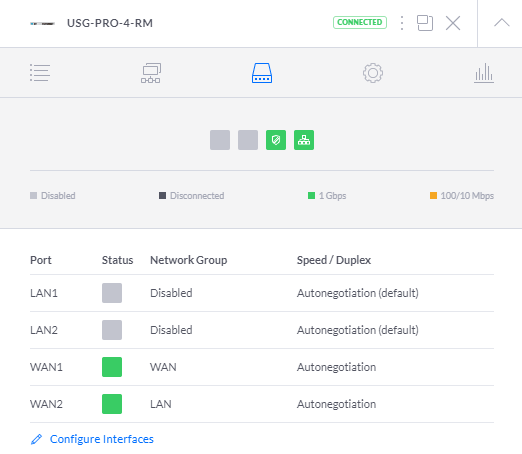The width and height of the screenshot is (522, 454).
Task: Click LAN1 gray status swatch
Action: [112, 293]
